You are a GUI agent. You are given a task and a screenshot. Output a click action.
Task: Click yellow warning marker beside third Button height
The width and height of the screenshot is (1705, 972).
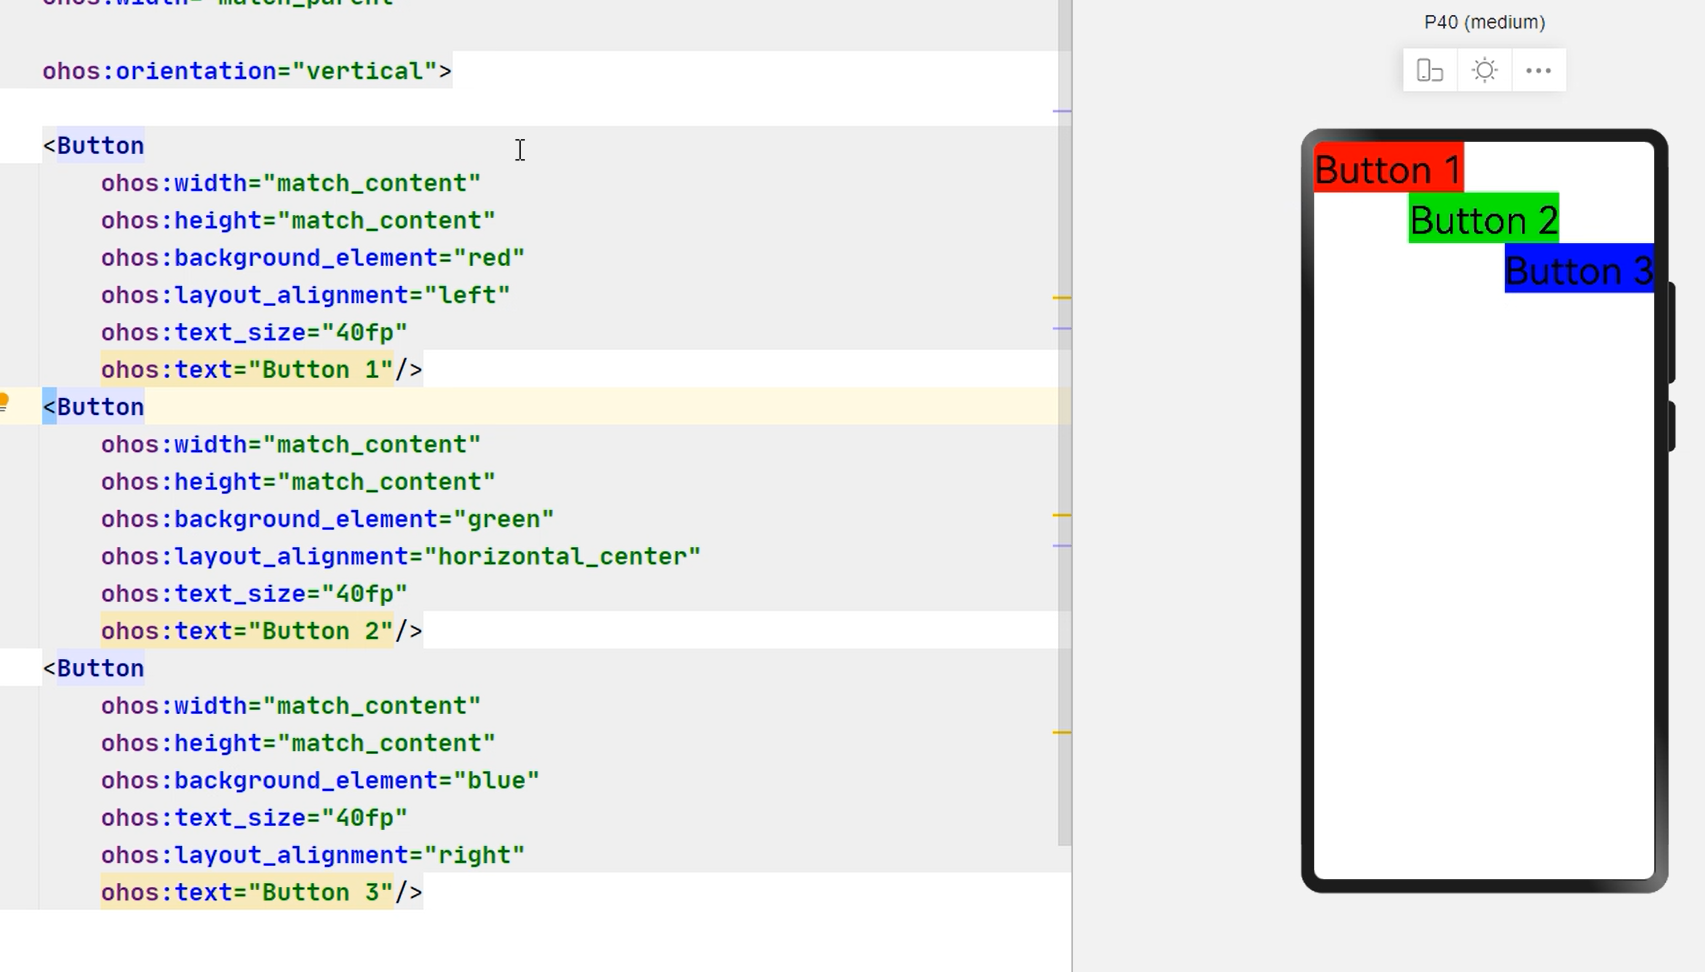point(1062,733)
